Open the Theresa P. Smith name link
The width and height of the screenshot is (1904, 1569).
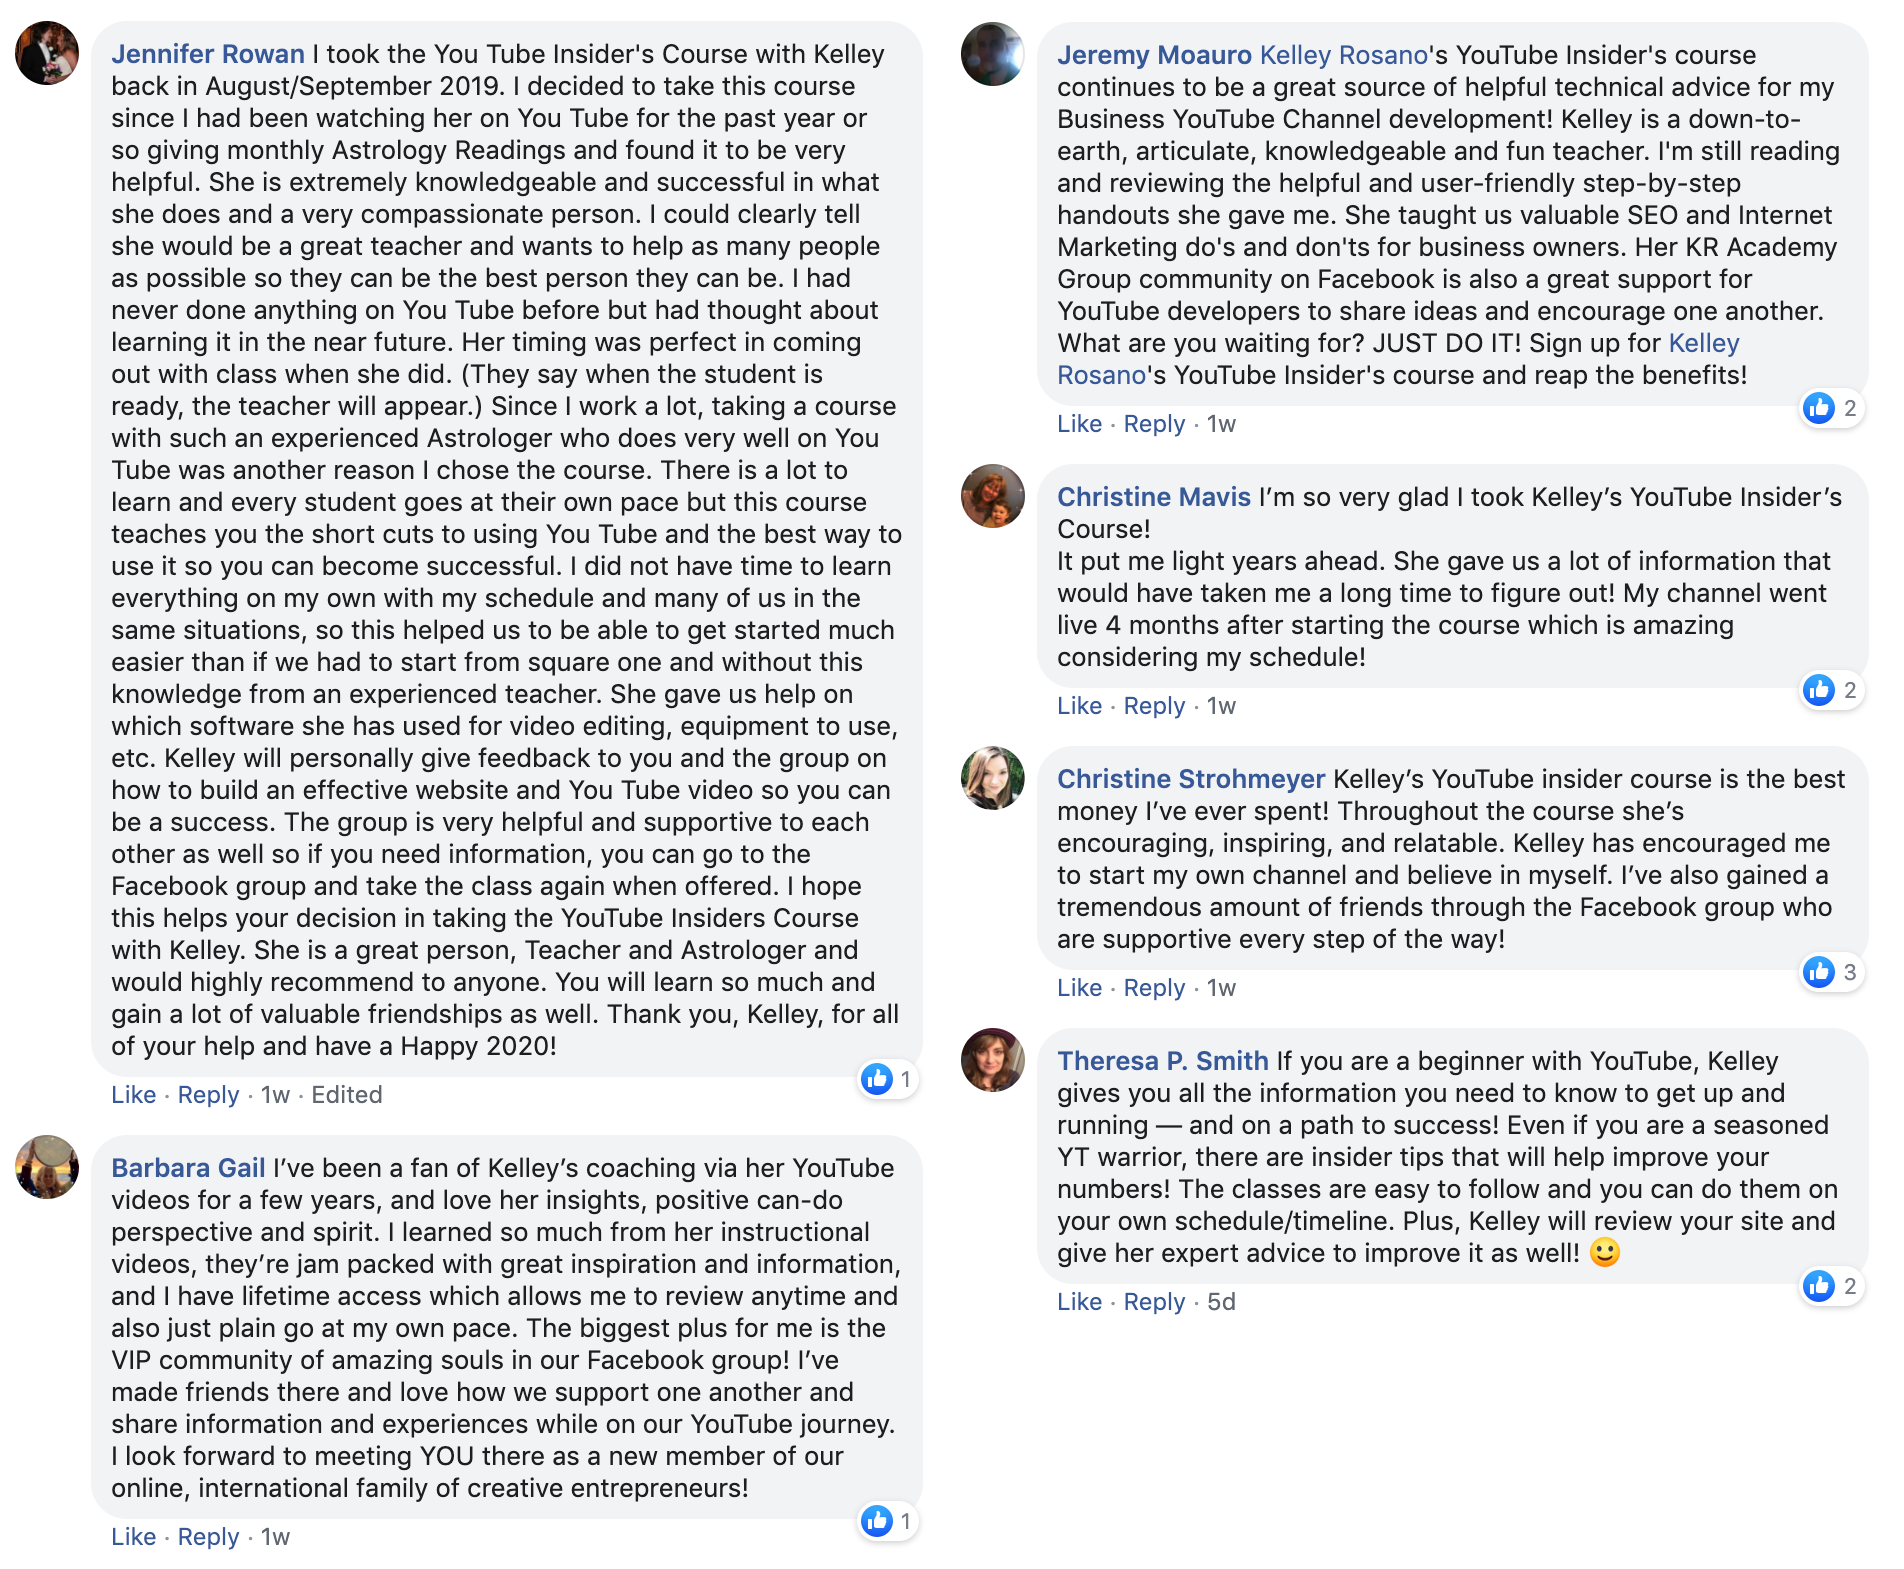(x=1163, y=1061)
